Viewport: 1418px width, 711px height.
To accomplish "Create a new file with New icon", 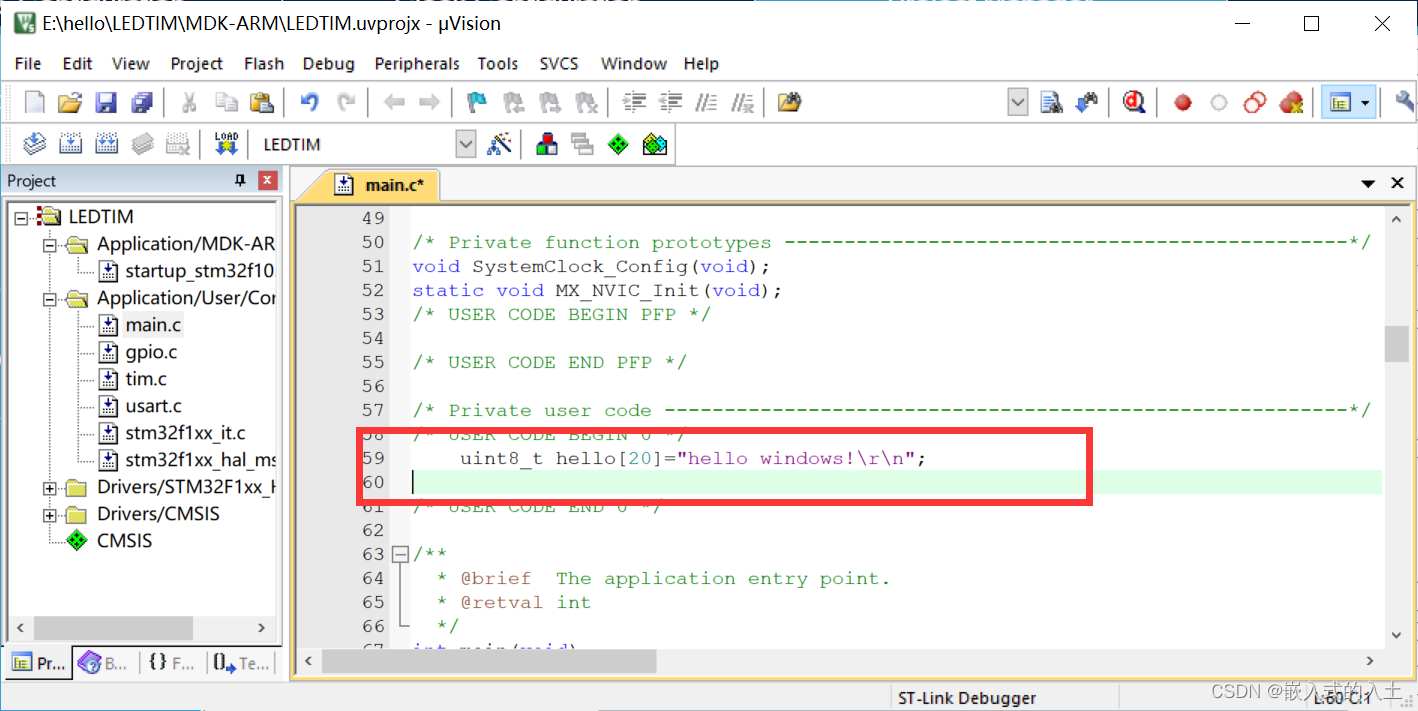I will (x=35, y=102).
